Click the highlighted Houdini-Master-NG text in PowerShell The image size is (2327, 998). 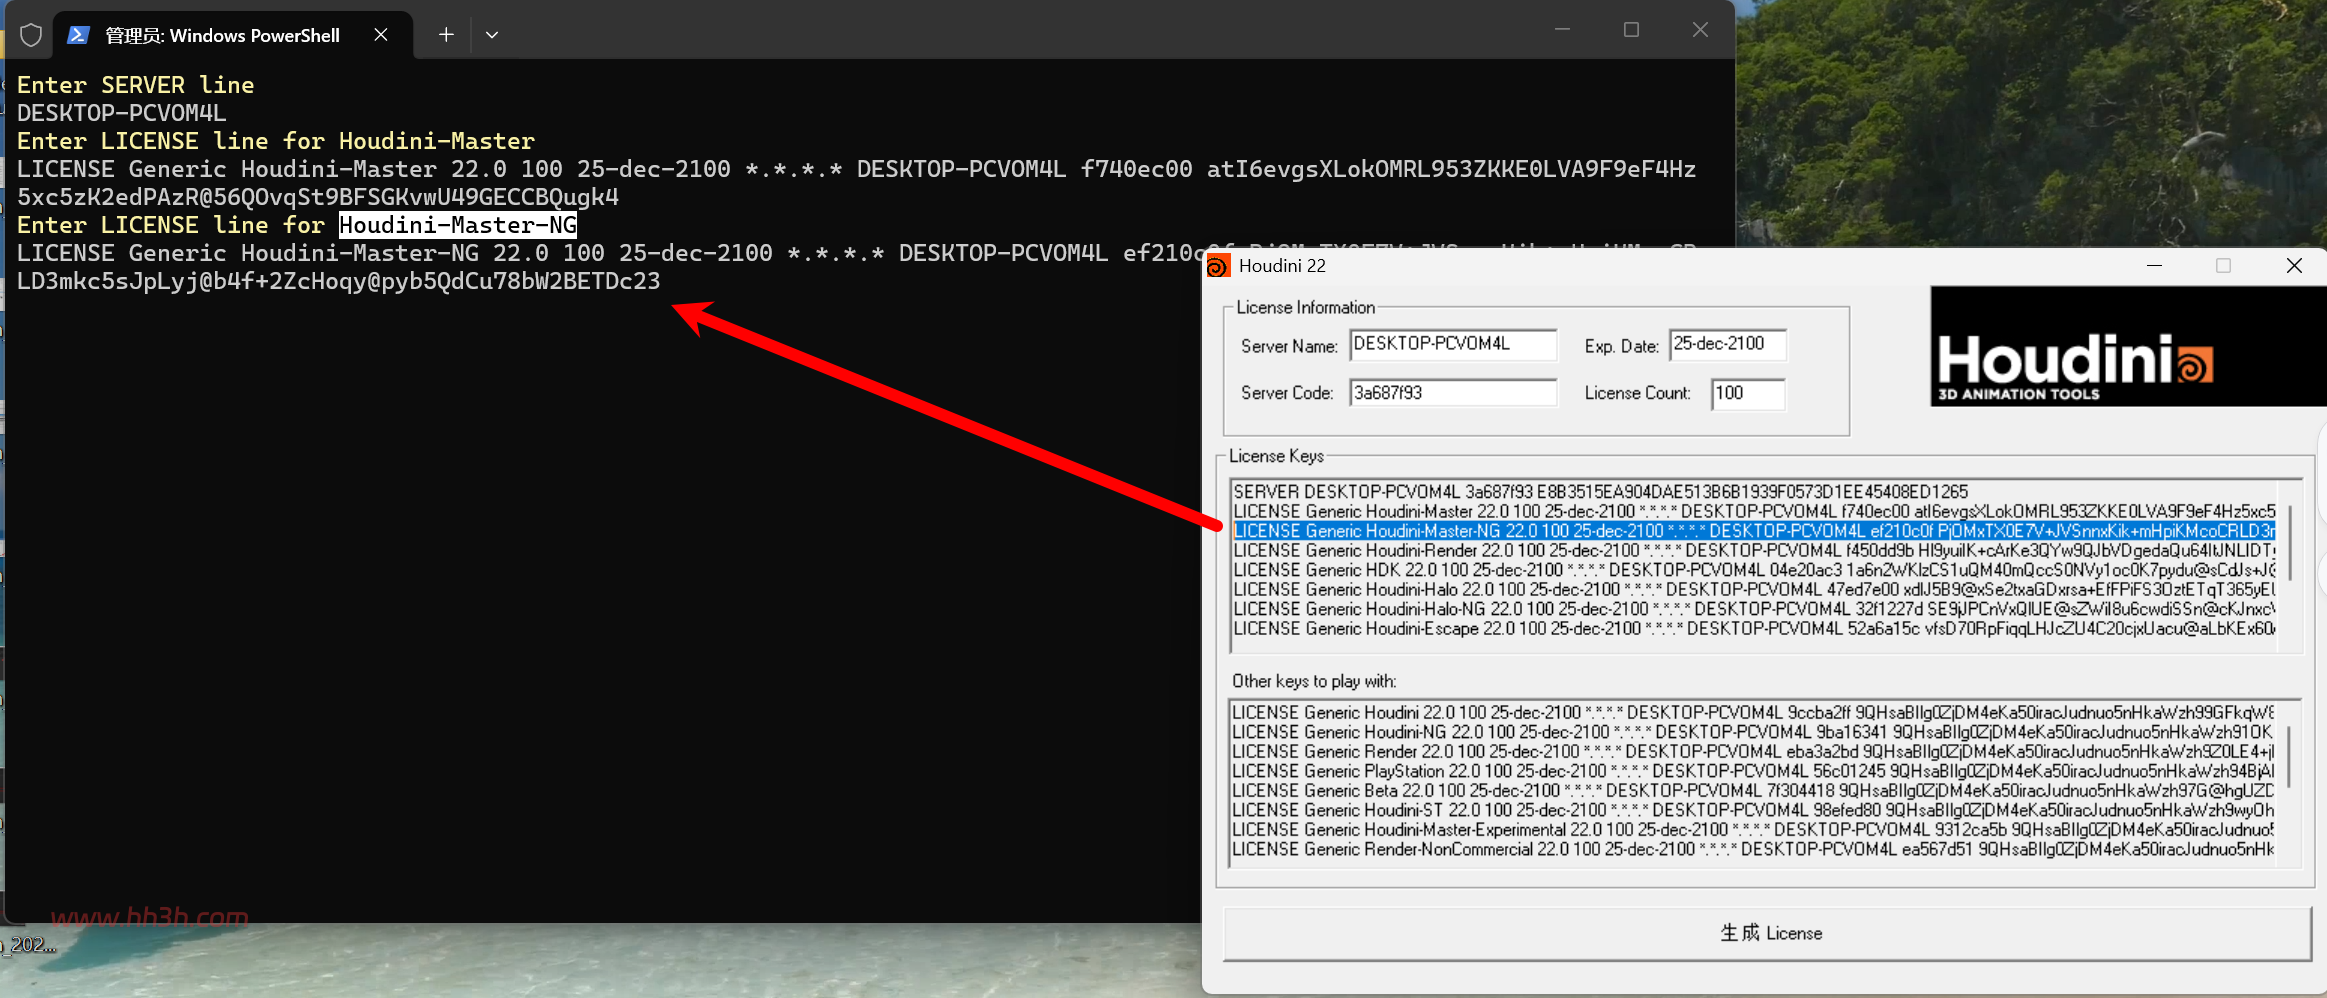[x=458, y=225]
